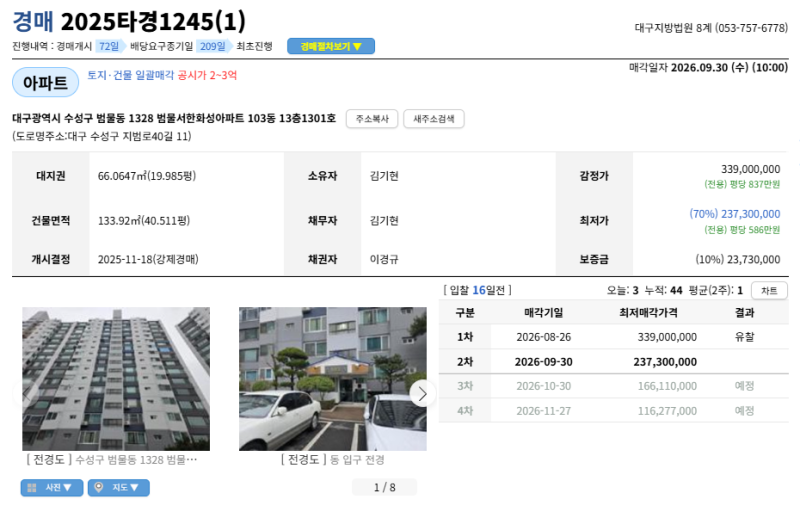The height and width of the screenshot is (524, 800).
Task: Select the 3차 row dated 2026-10-30
Action: coord(614,386)
